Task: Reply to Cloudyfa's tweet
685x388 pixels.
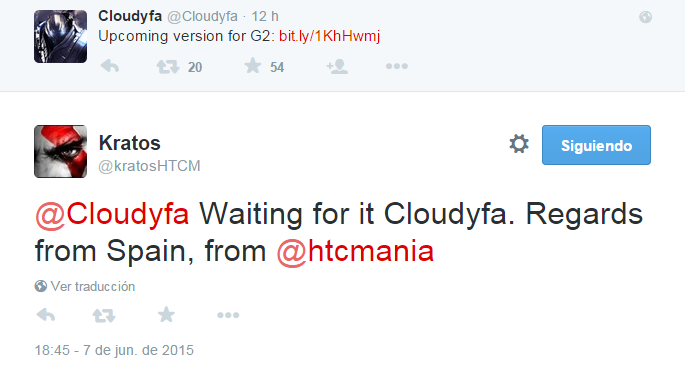Action: pyautogui.click(x=110, y=66)
